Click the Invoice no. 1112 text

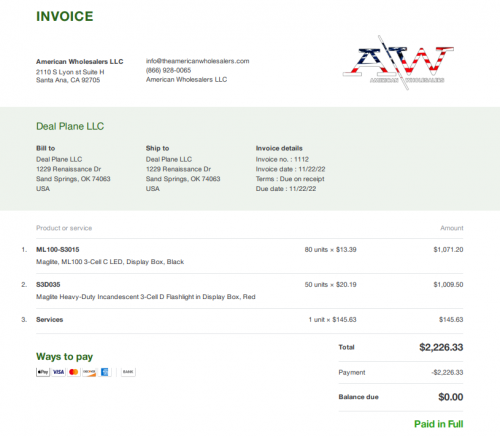pyautogui.click(x=282, y=159)
